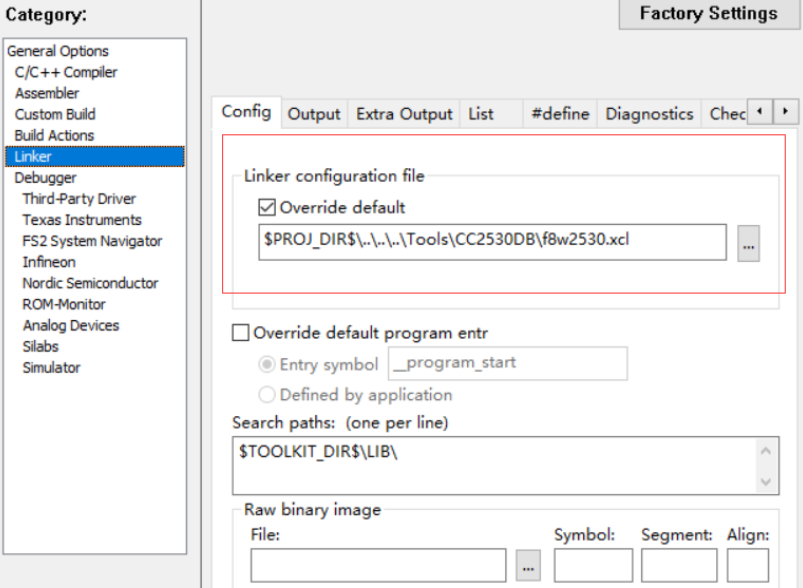Switch to Extra Output tab
This screenshot has height=588, width=803.
[x=404, y=114]
